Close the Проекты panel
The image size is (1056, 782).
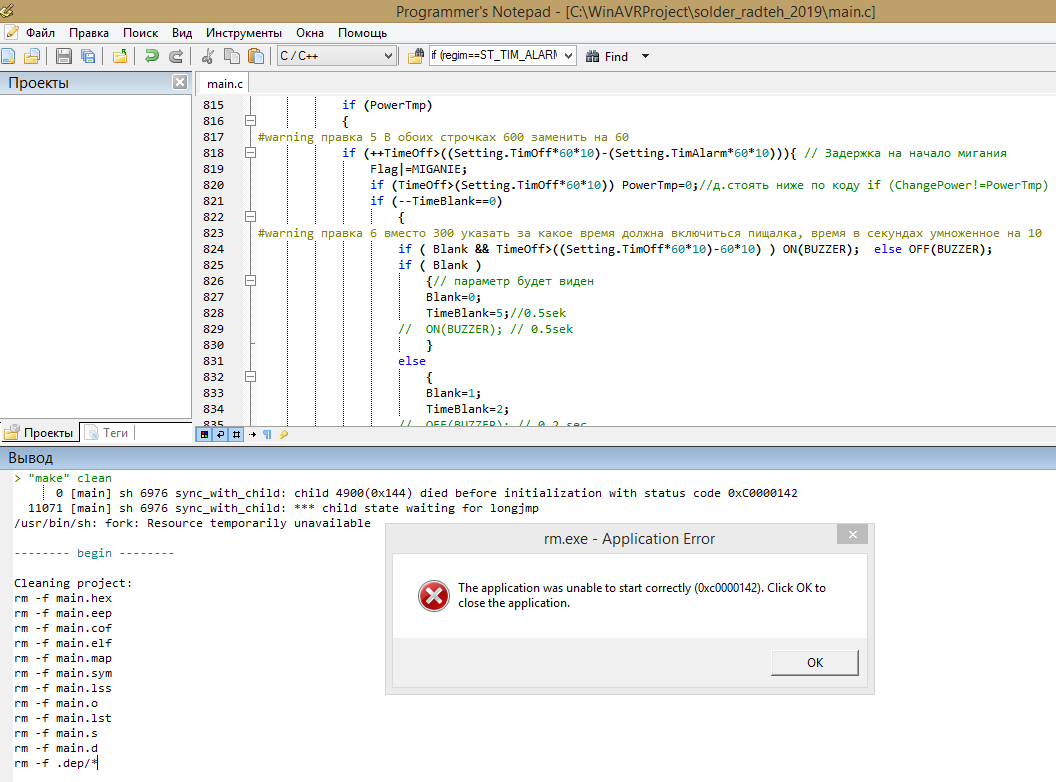[x=180, y=82]
